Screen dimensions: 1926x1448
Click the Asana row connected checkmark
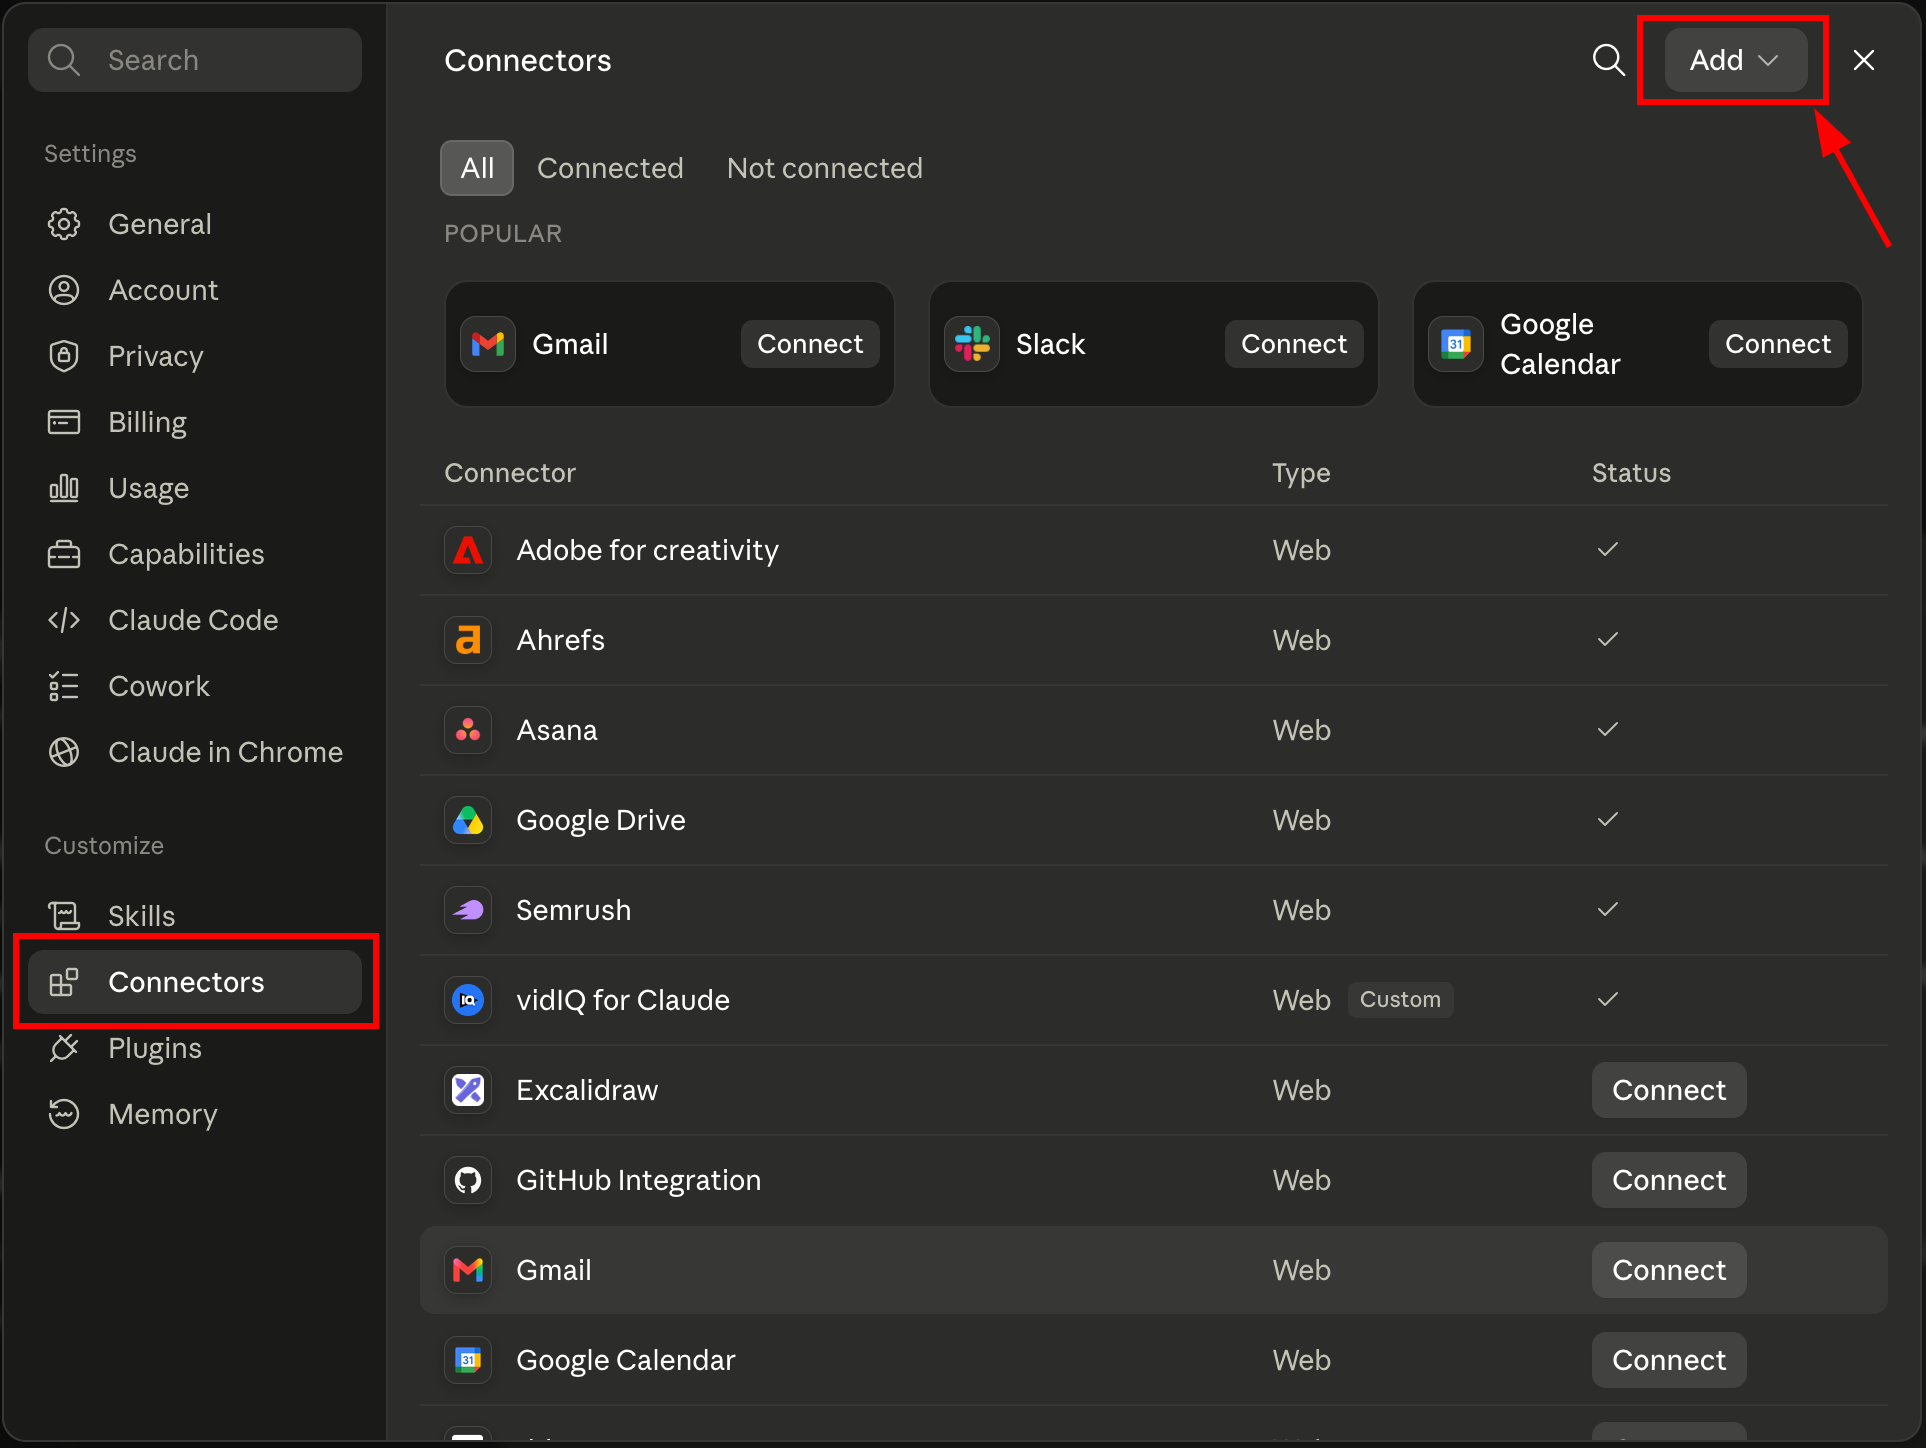click(x=1608, y=729)
